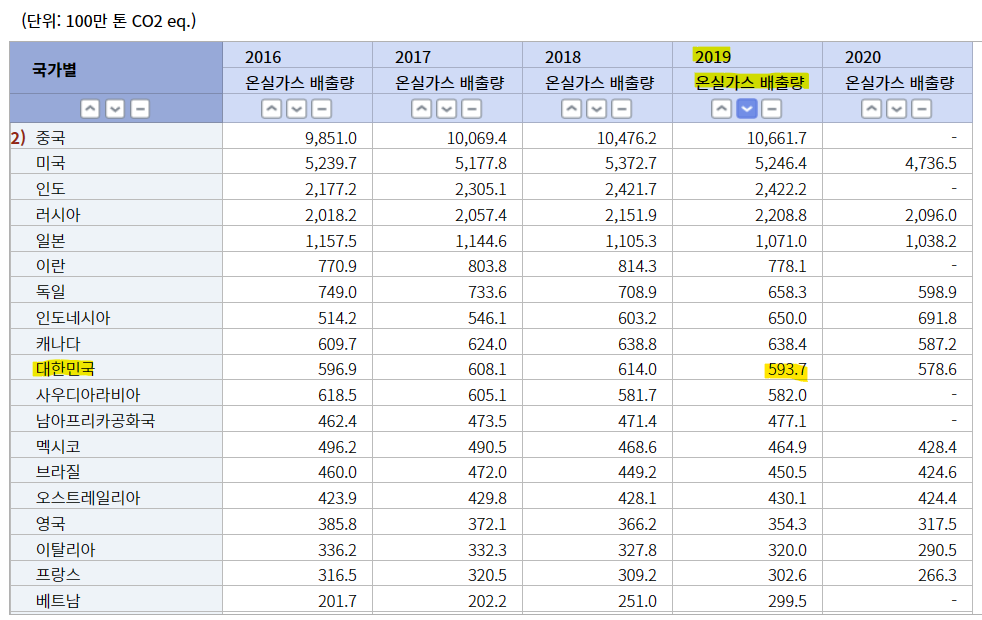This screenshot has width=982, height=620.
Task: Select the 남아프리카공화국 row label
Action: [95, 421]
